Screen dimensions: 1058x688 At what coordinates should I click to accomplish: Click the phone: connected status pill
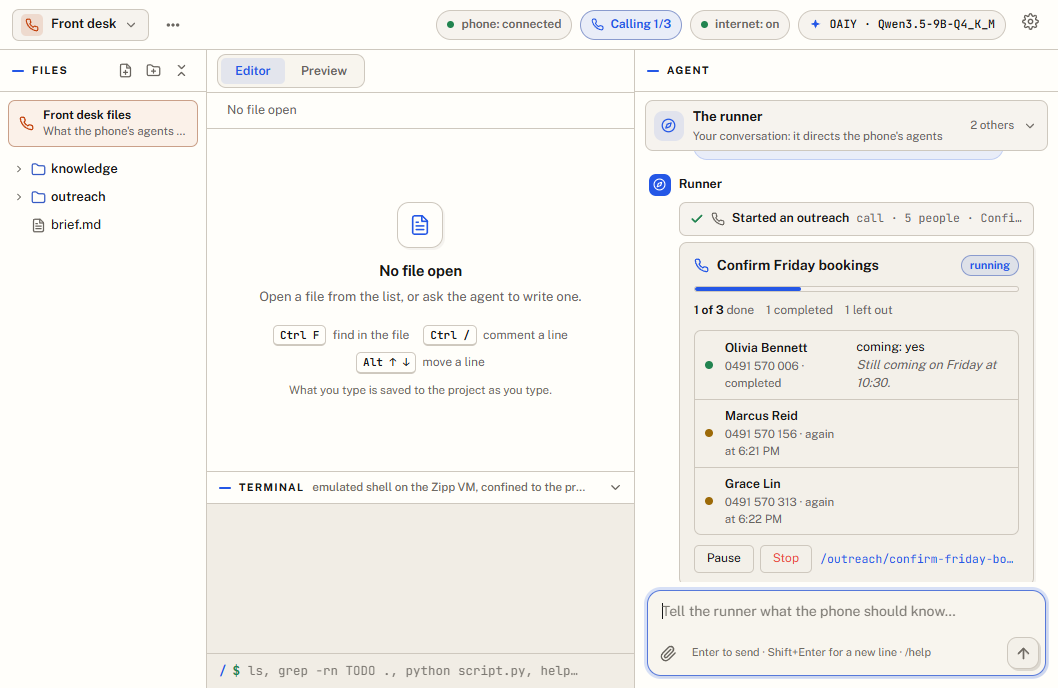(x=504, y=24)
